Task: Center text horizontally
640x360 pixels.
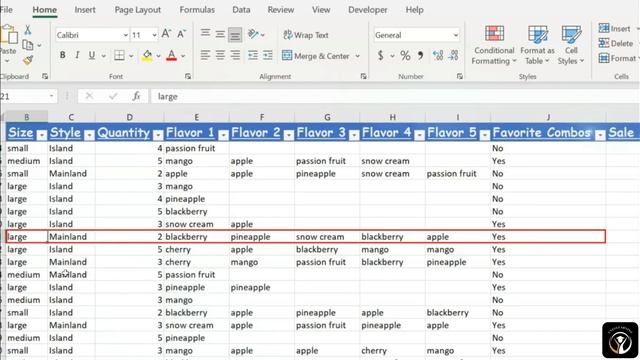Action: click(220, 55)
